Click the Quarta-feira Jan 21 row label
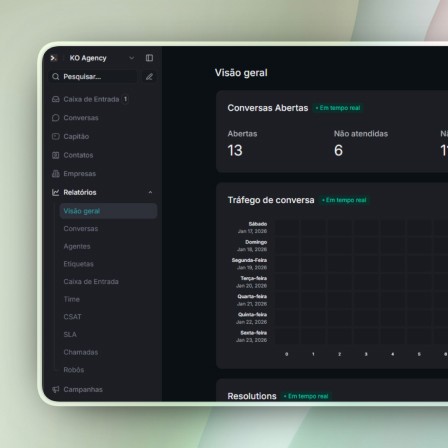The image size is (448, 448). [x=252, y=300]
